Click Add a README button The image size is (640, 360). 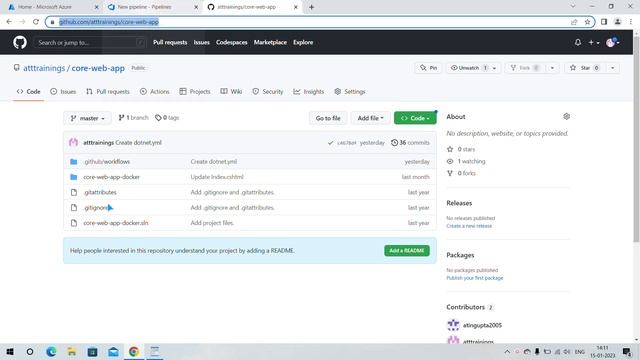pos(407,251)
